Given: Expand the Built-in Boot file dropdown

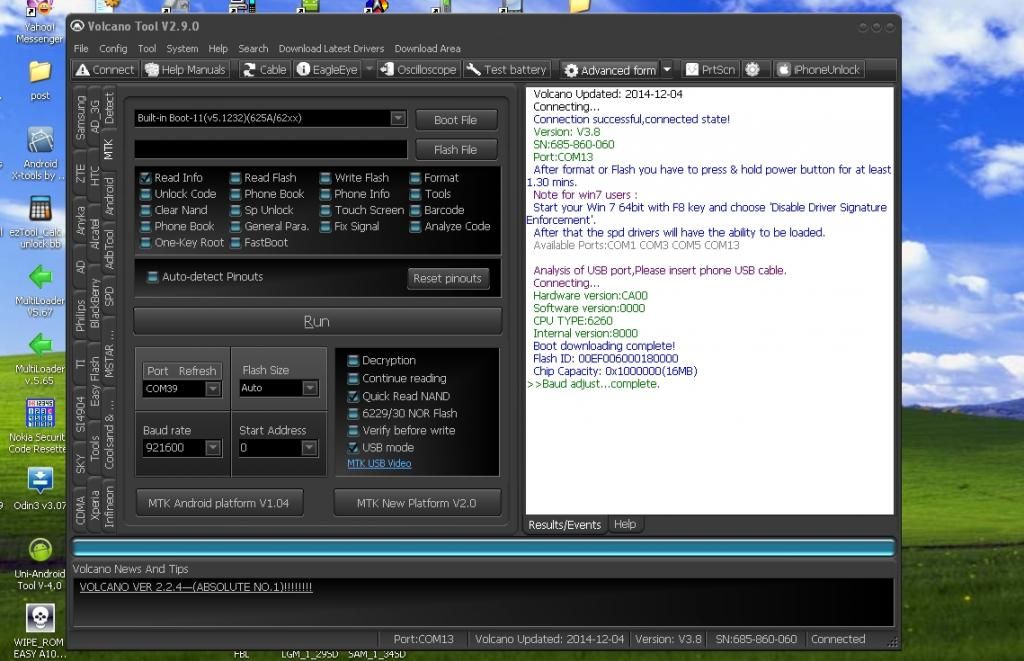Looking at the screenshot, I should 398,119.
